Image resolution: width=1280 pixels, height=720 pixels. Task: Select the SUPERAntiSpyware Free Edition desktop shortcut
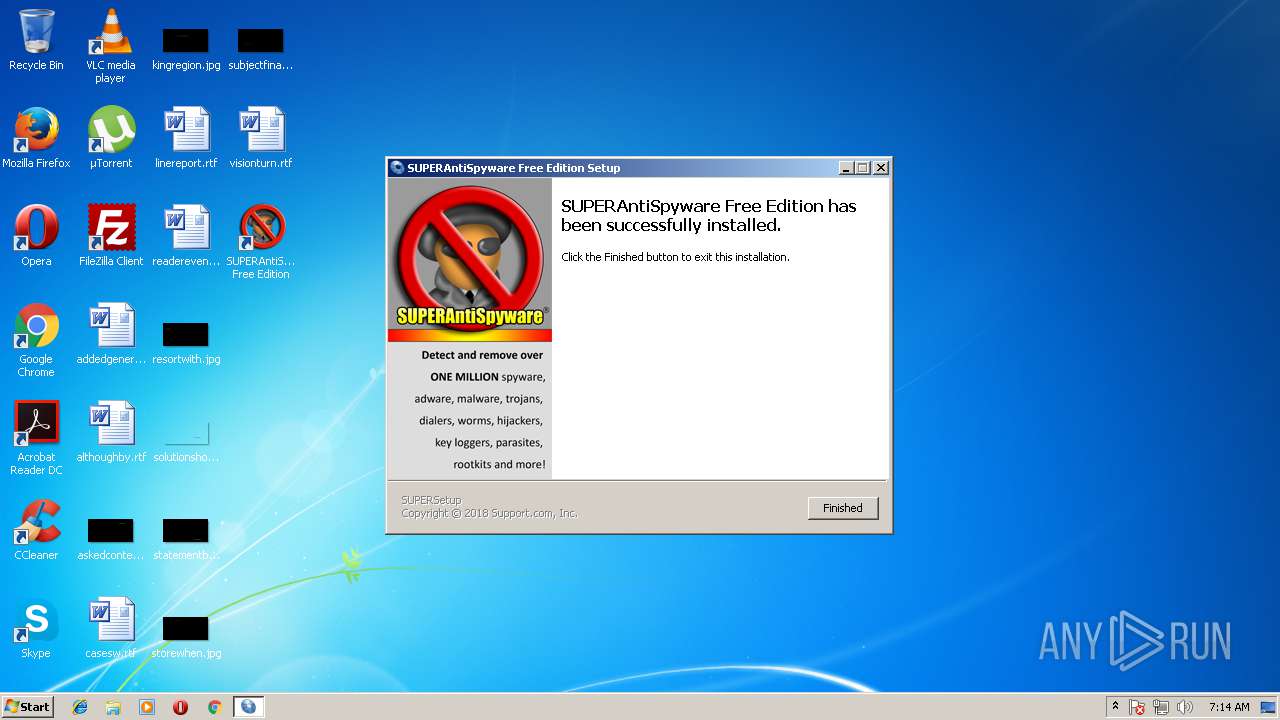[261, 242]
